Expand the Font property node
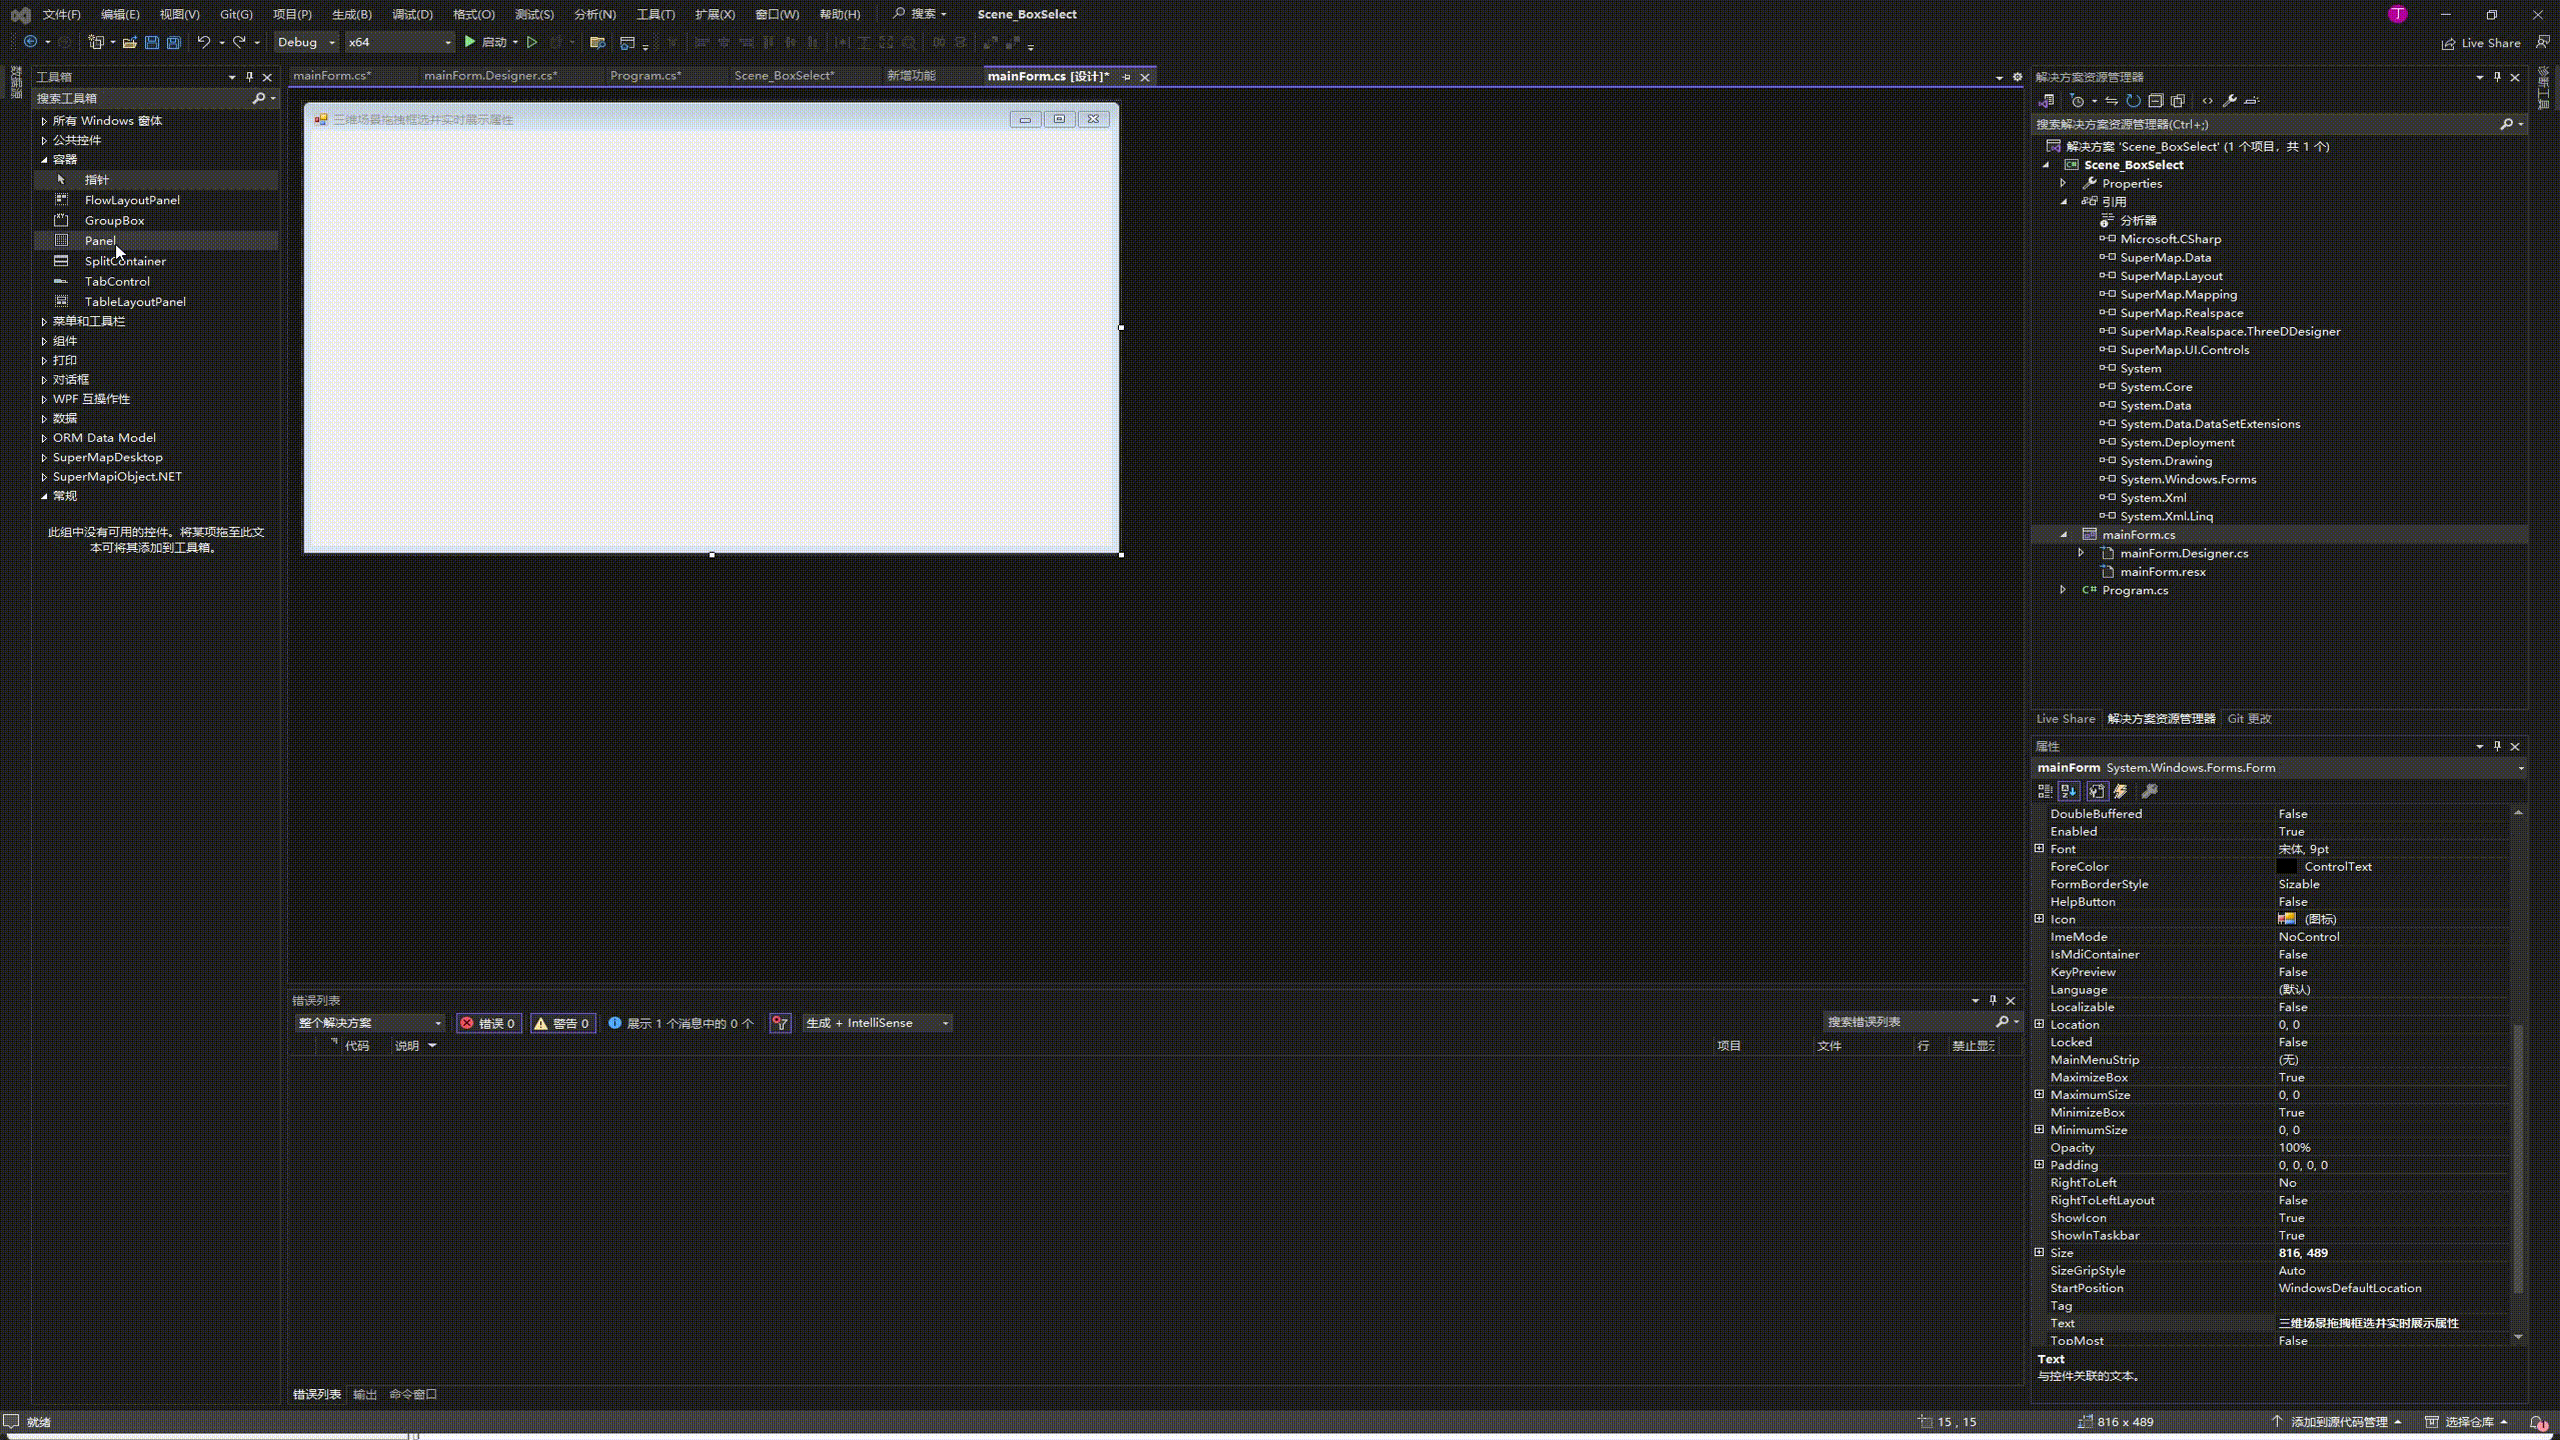2560x1440 pixels. click(x=2039, y=849)
